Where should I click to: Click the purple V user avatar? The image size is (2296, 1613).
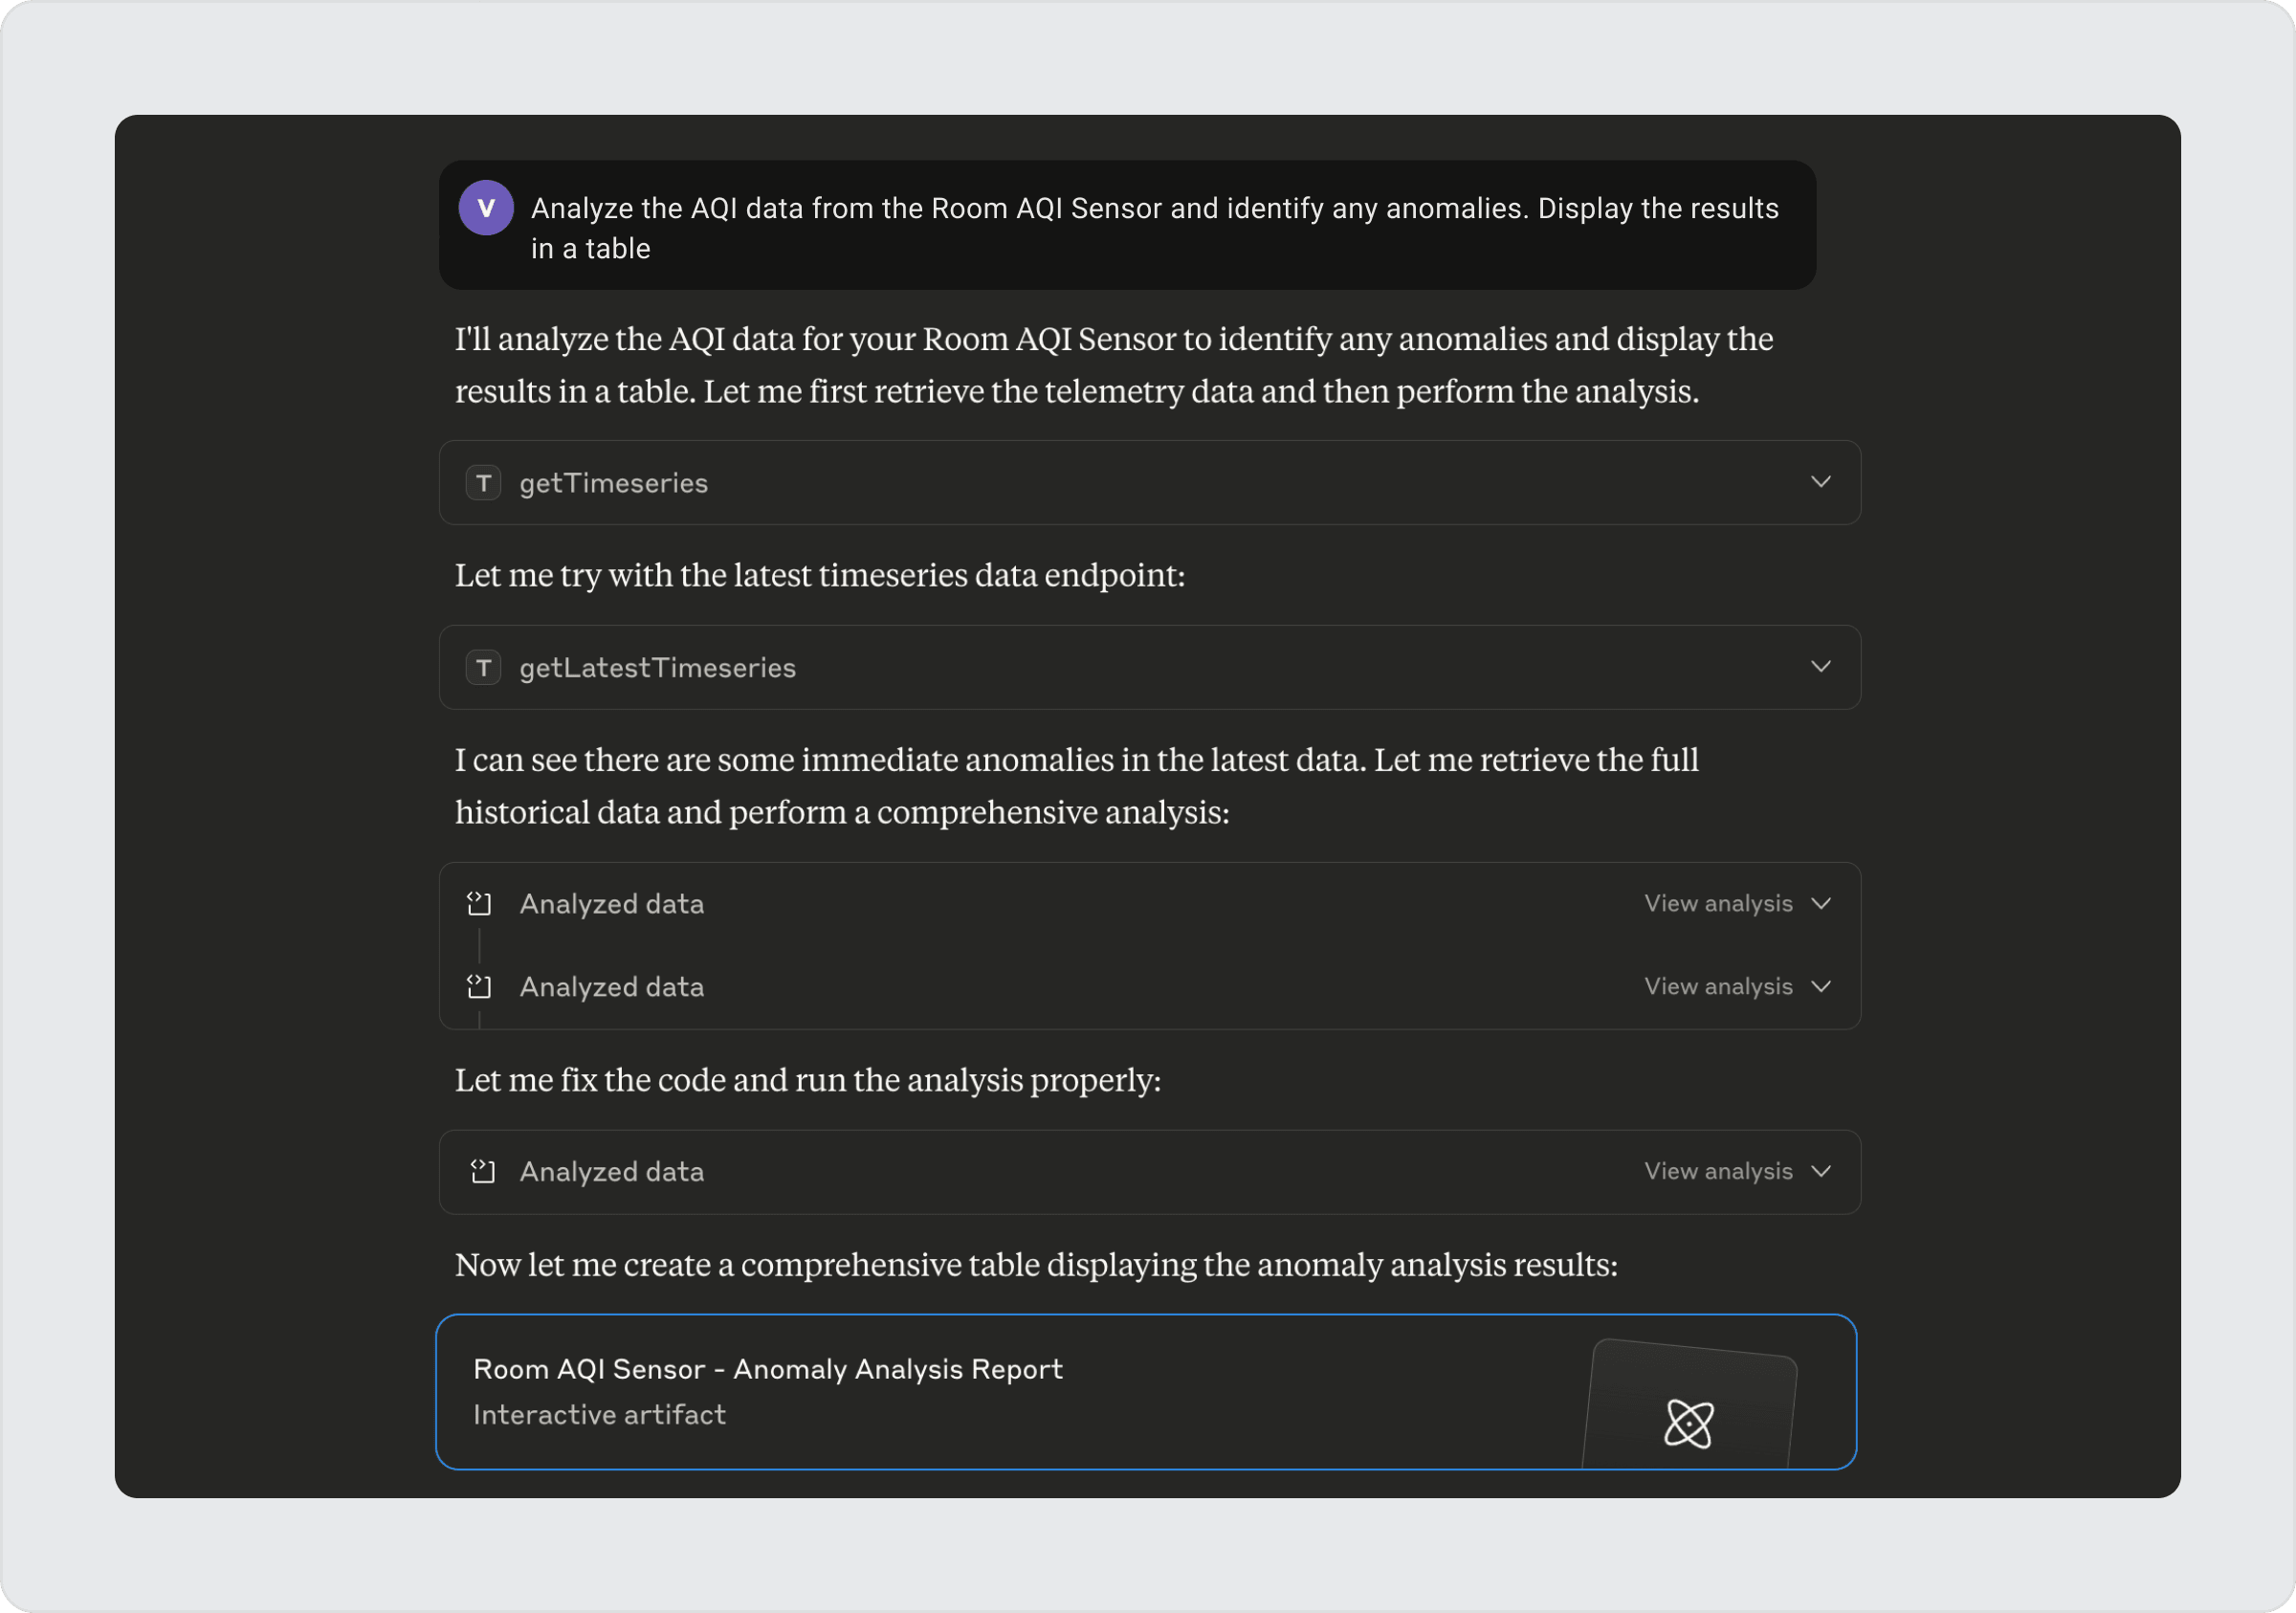486,208
